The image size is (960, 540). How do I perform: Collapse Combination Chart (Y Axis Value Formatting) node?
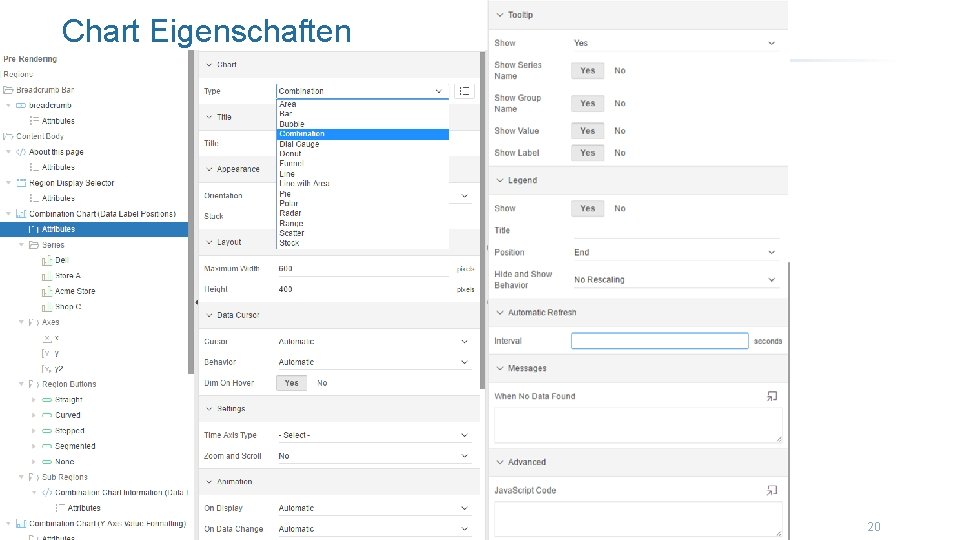coord(8,524)
